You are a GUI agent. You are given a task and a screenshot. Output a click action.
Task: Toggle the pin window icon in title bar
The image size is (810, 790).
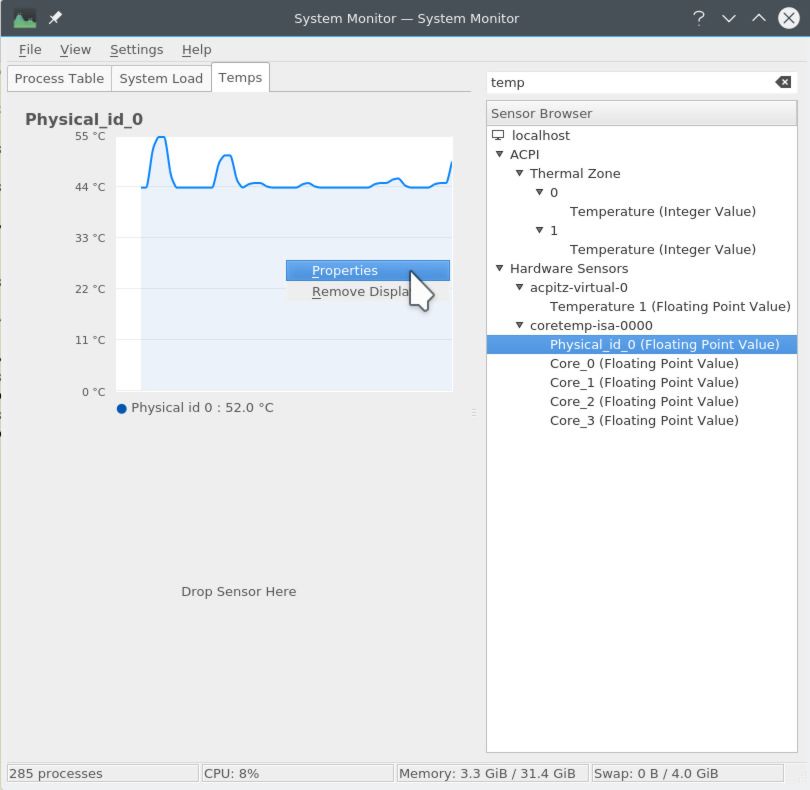[55, 18]
